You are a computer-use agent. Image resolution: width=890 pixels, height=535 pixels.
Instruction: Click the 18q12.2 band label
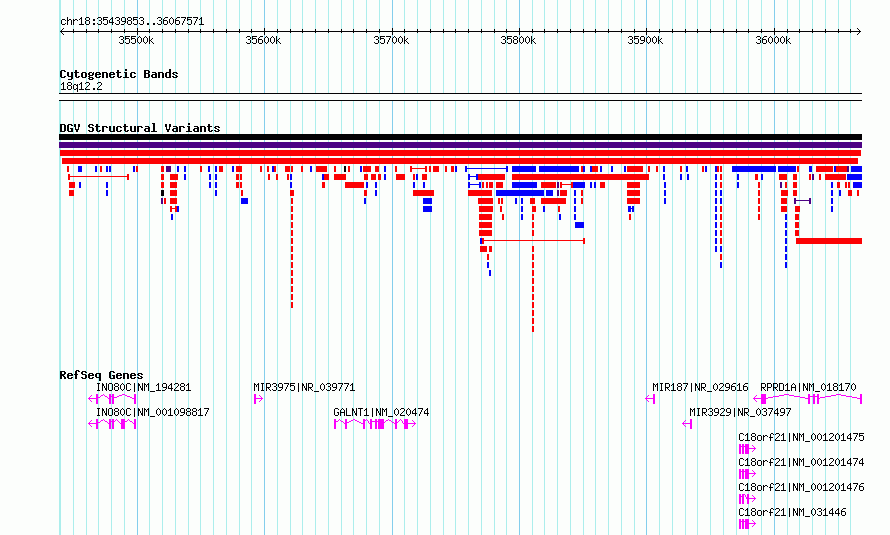pyautogui.click(x=81, y=86)
